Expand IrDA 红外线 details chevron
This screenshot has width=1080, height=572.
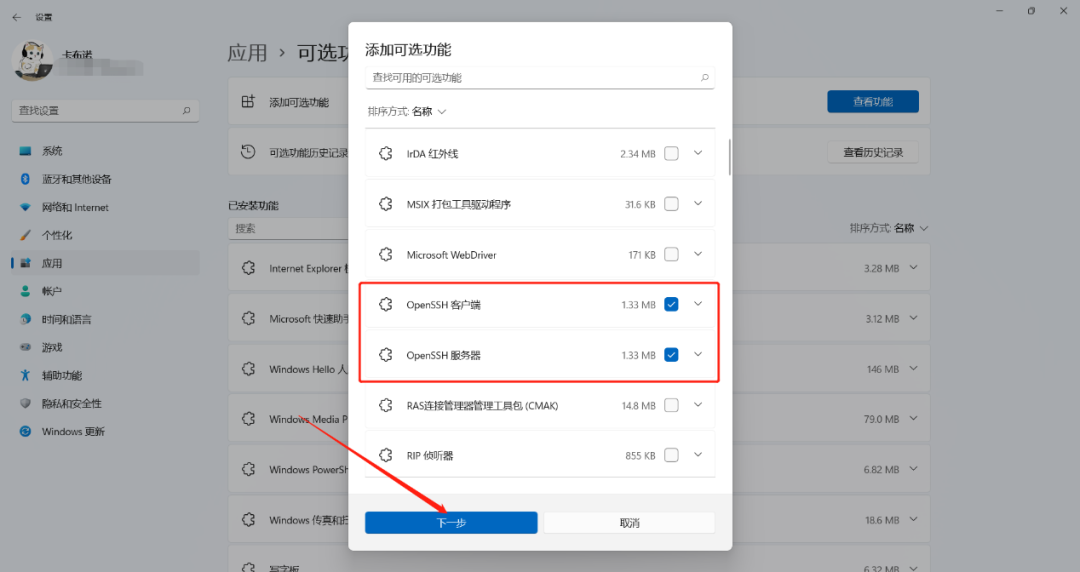point(698,153)
